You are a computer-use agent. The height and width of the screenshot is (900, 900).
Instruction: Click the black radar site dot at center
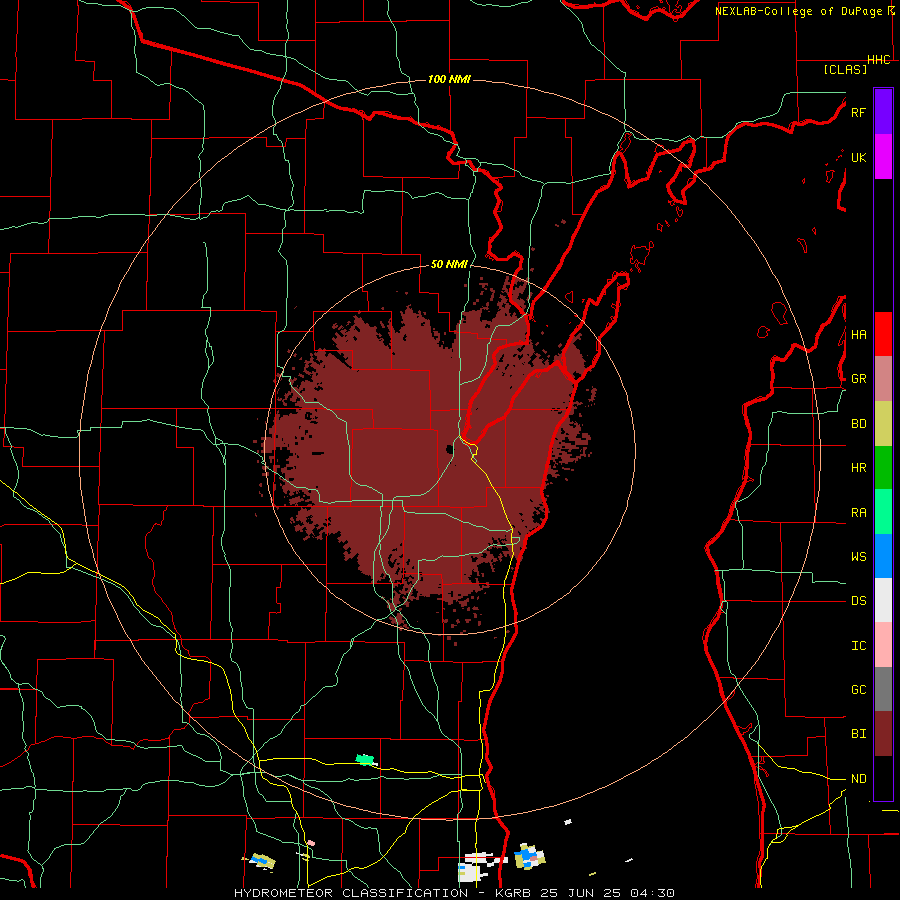(449, 449)
